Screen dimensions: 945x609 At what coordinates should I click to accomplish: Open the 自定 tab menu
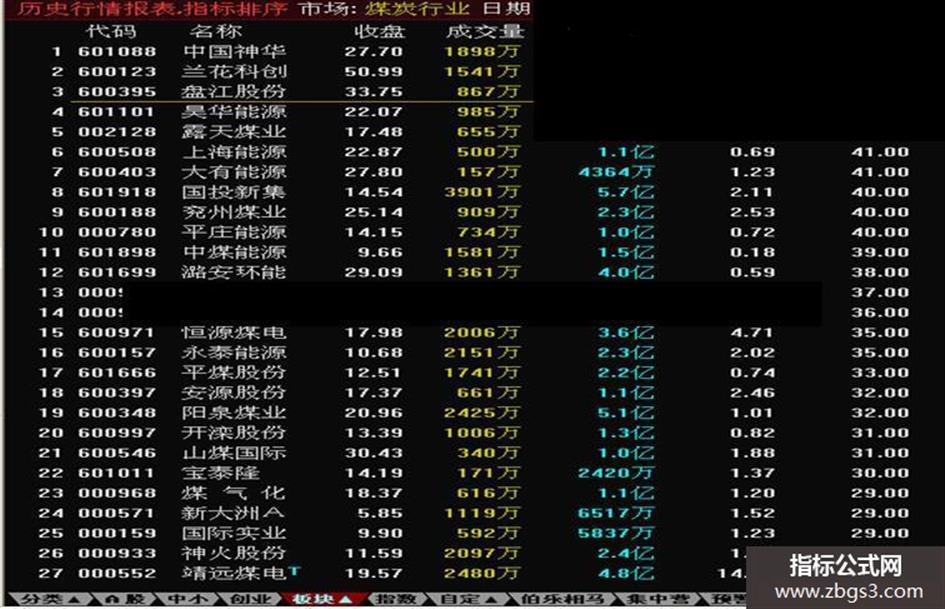468,599
